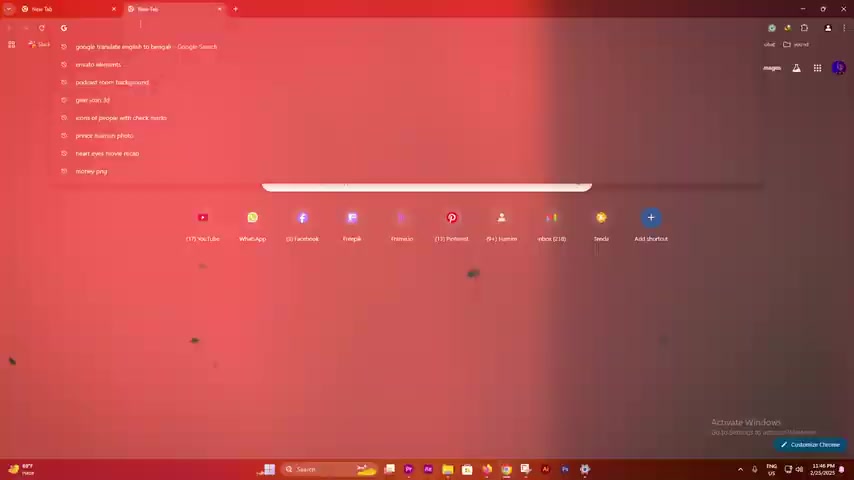The height and width of the screenshot is (480, 854).
Task: Open Settings gear from the taskbar
Action: [584, 469]
